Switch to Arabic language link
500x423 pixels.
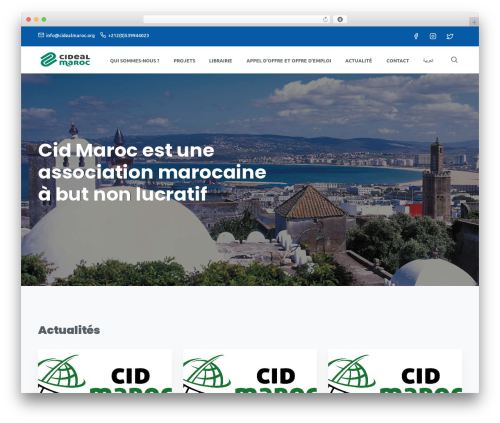coord(428,60)
